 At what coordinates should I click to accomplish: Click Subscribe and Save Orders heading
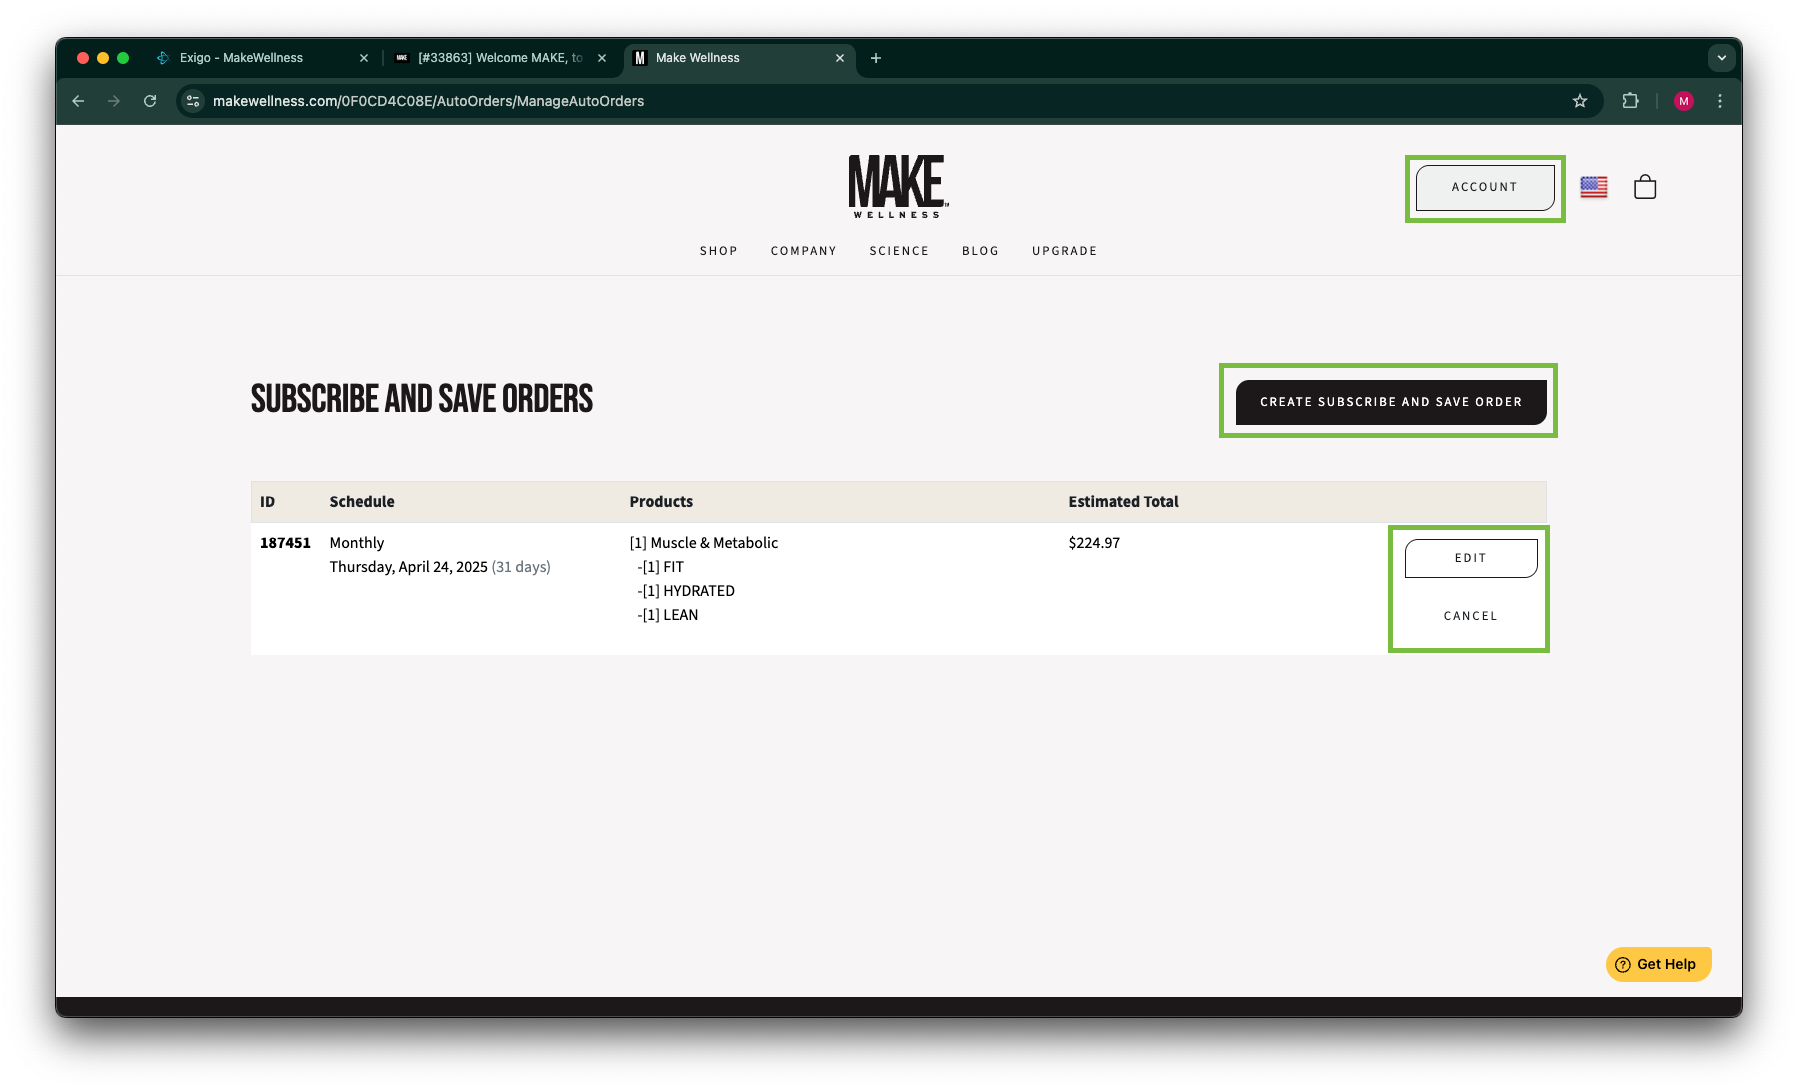pyautogui.click(x=422, y=399)
